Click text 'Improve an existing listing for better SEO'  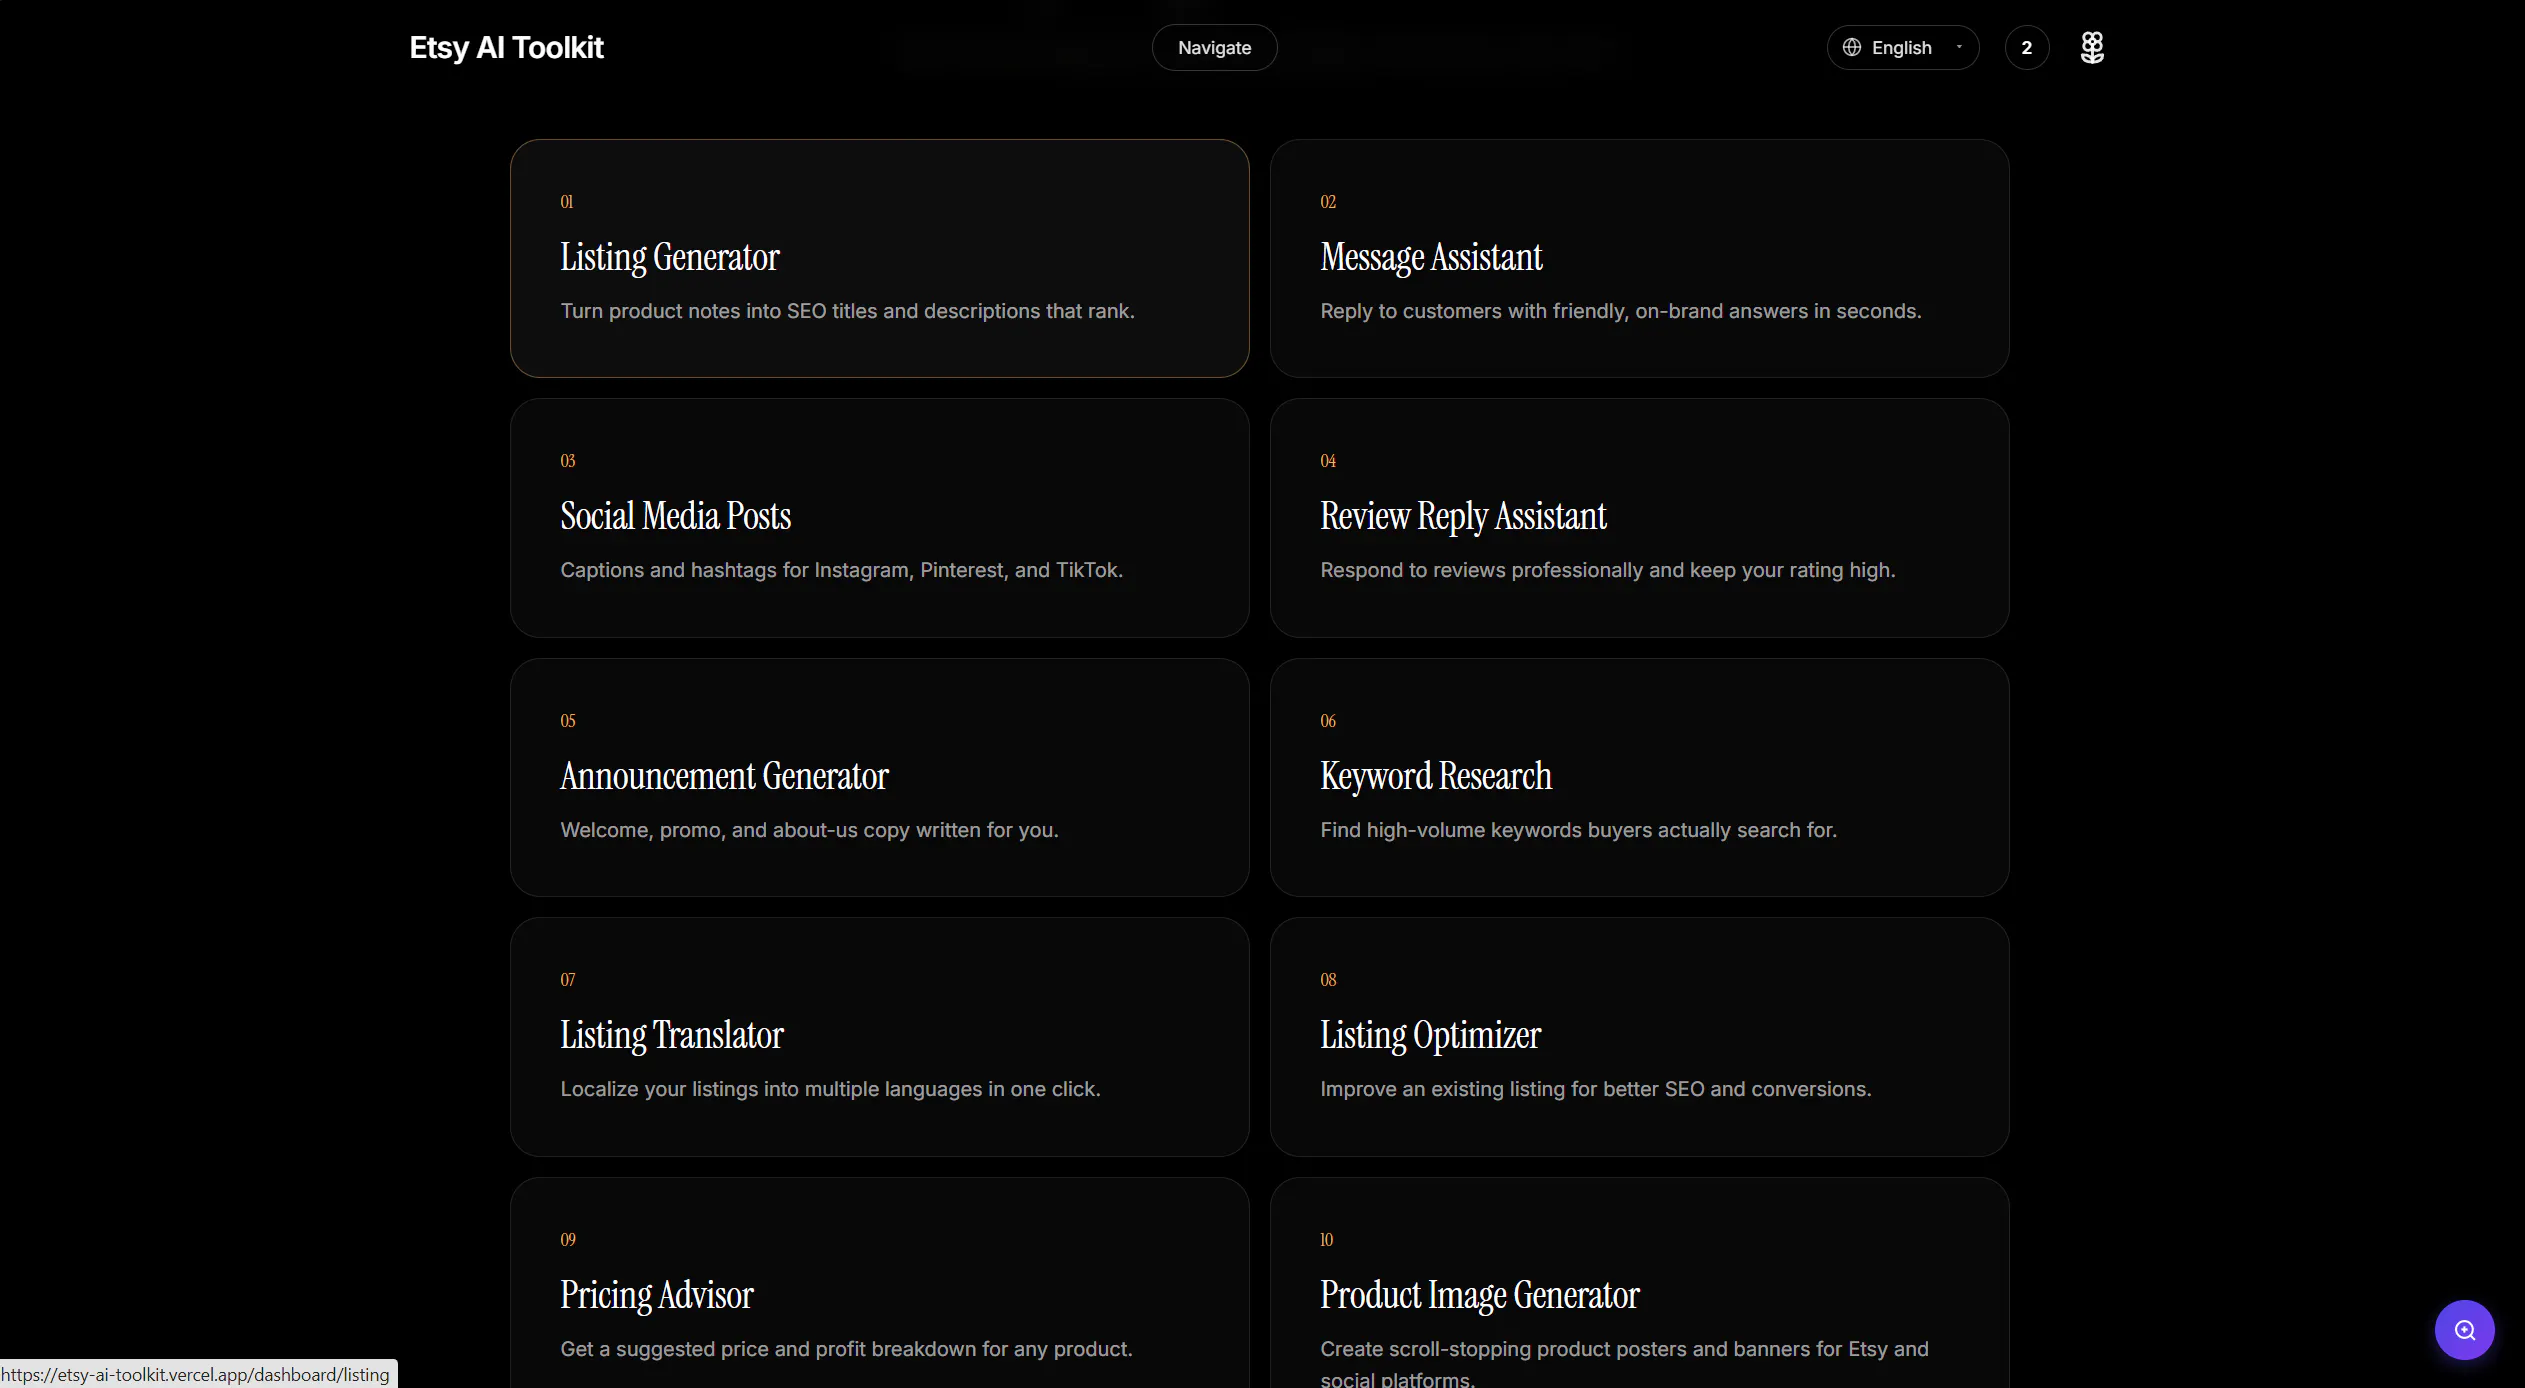[1512, 1089]
